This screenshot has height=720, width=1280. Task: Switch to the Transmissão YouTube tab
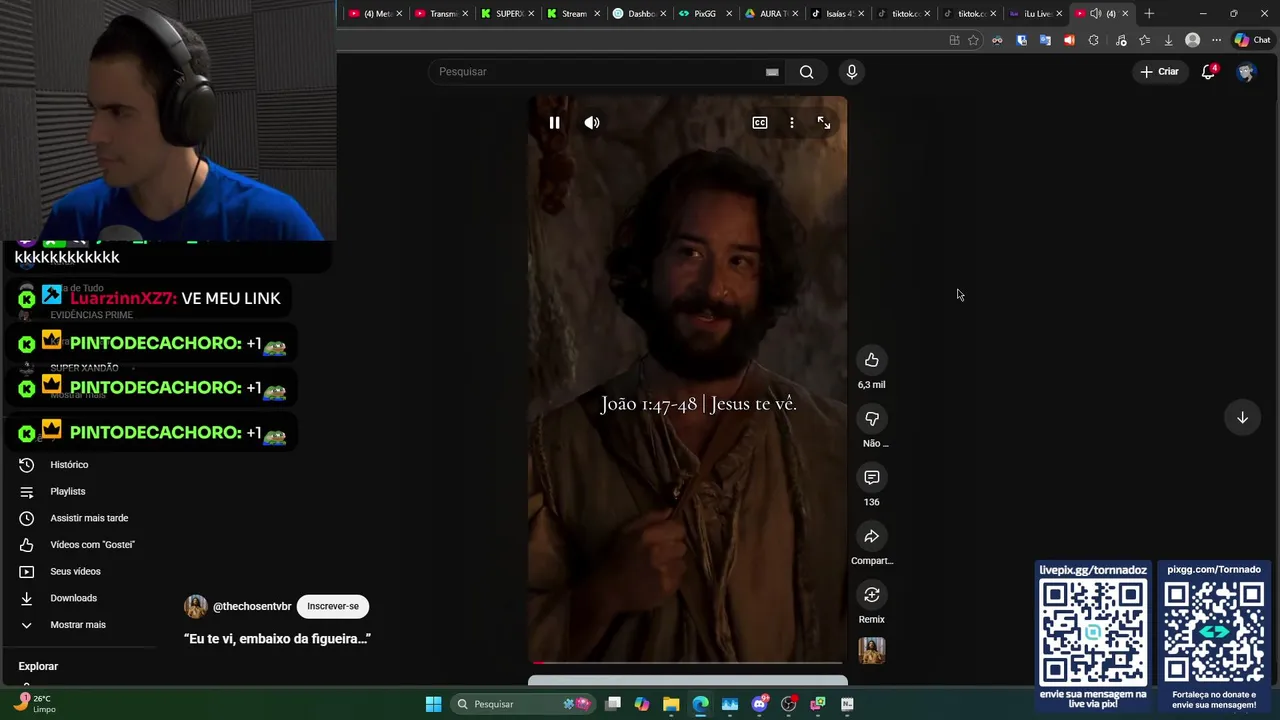(441, 13)
